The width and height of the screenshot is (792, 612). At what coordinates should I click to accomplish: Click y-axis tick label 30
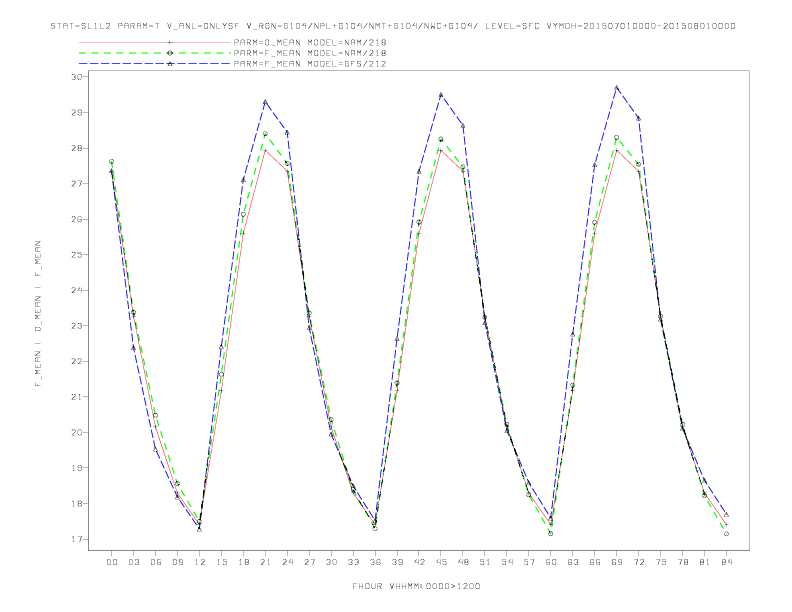point(77,77)
